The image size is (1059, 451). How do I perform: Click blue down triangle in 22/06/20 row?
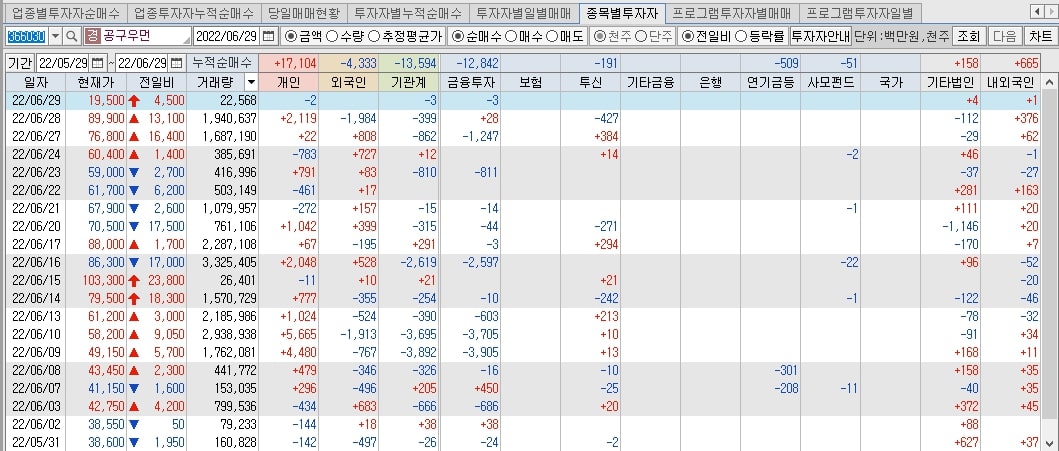pyautogui.click(x=134, y=226)
